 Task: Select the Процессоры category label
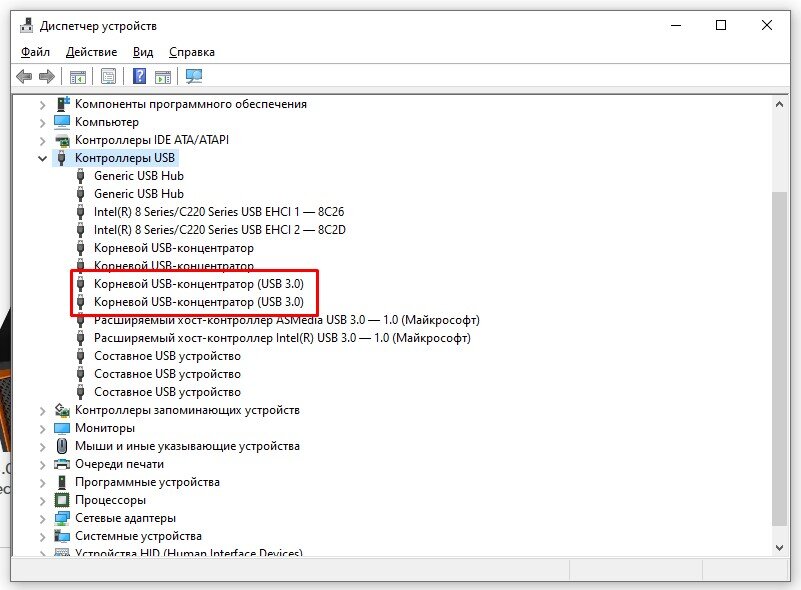coord(110,500)
